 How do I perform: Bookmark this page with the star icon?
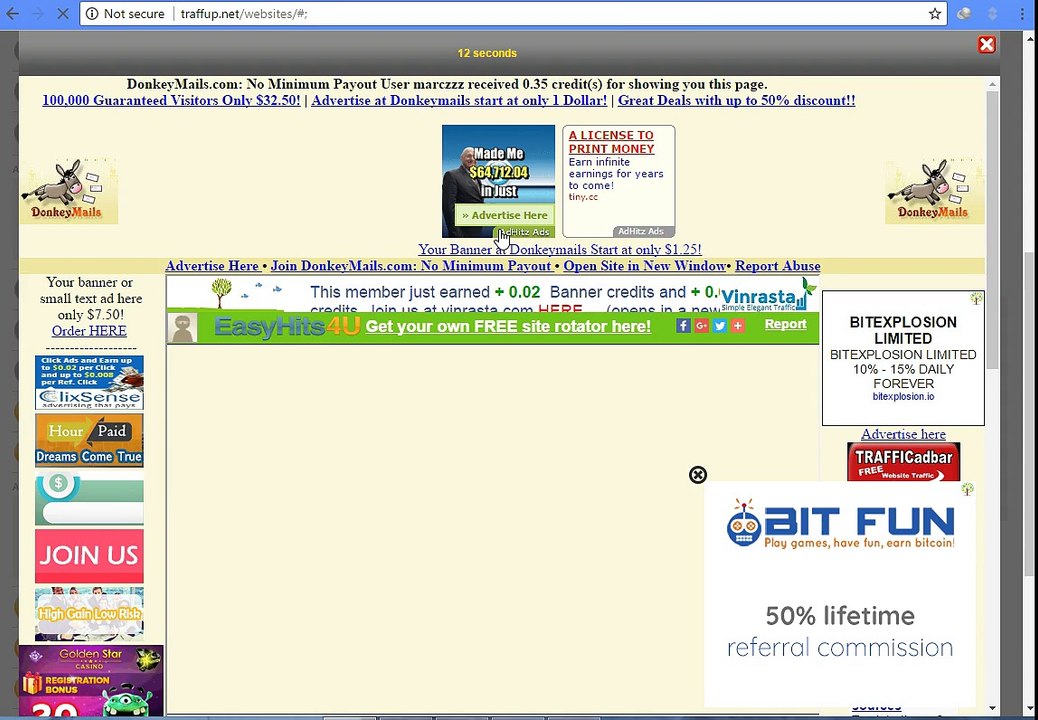[x=935, y=13]
